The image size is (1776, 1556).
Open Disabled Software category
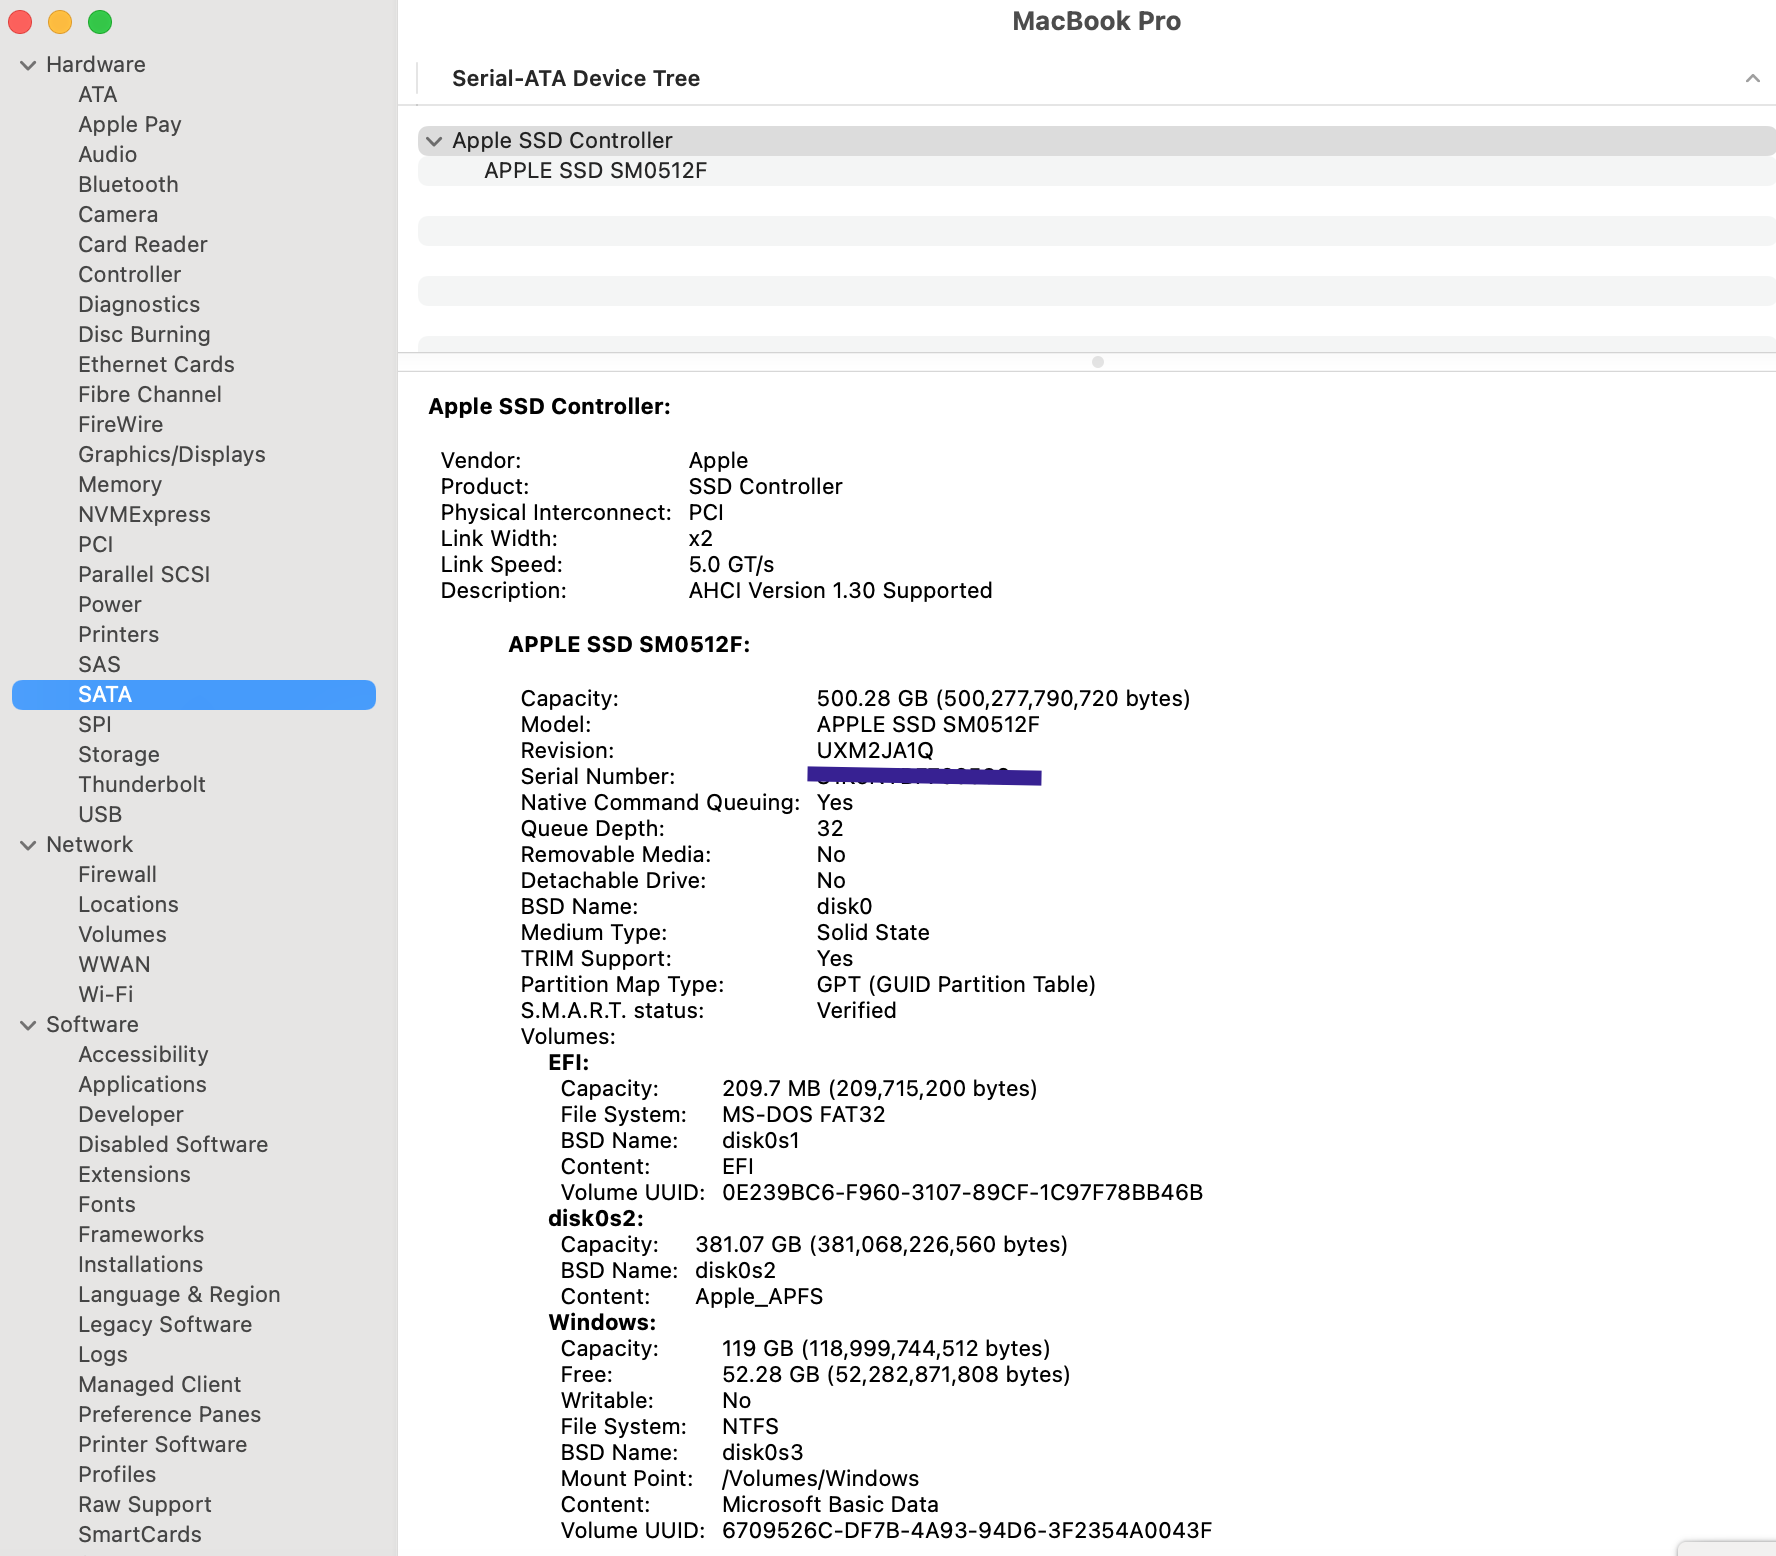173,1145
